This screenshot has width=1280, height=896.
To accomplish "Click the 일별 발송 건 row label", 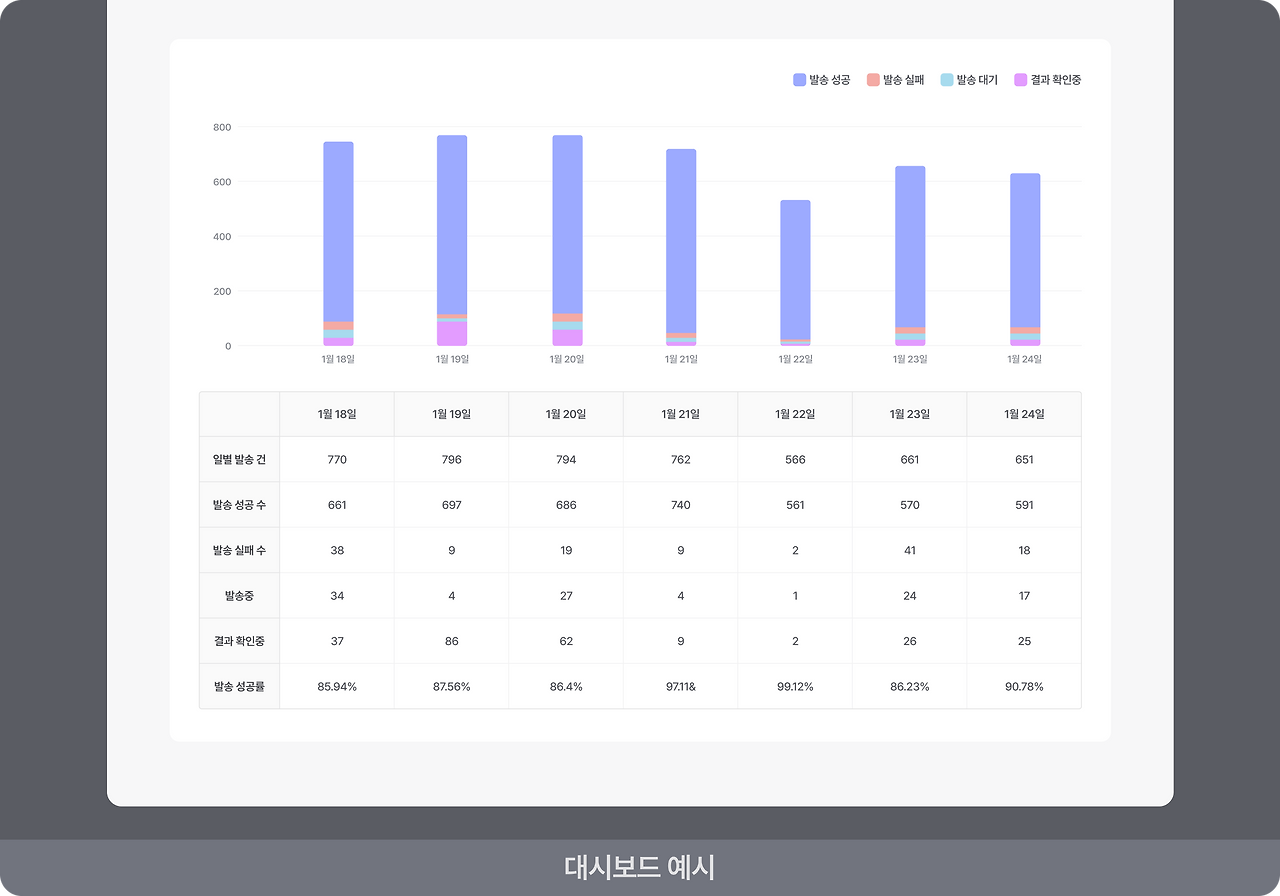I will pyautogui.click(x=239, y=459).
